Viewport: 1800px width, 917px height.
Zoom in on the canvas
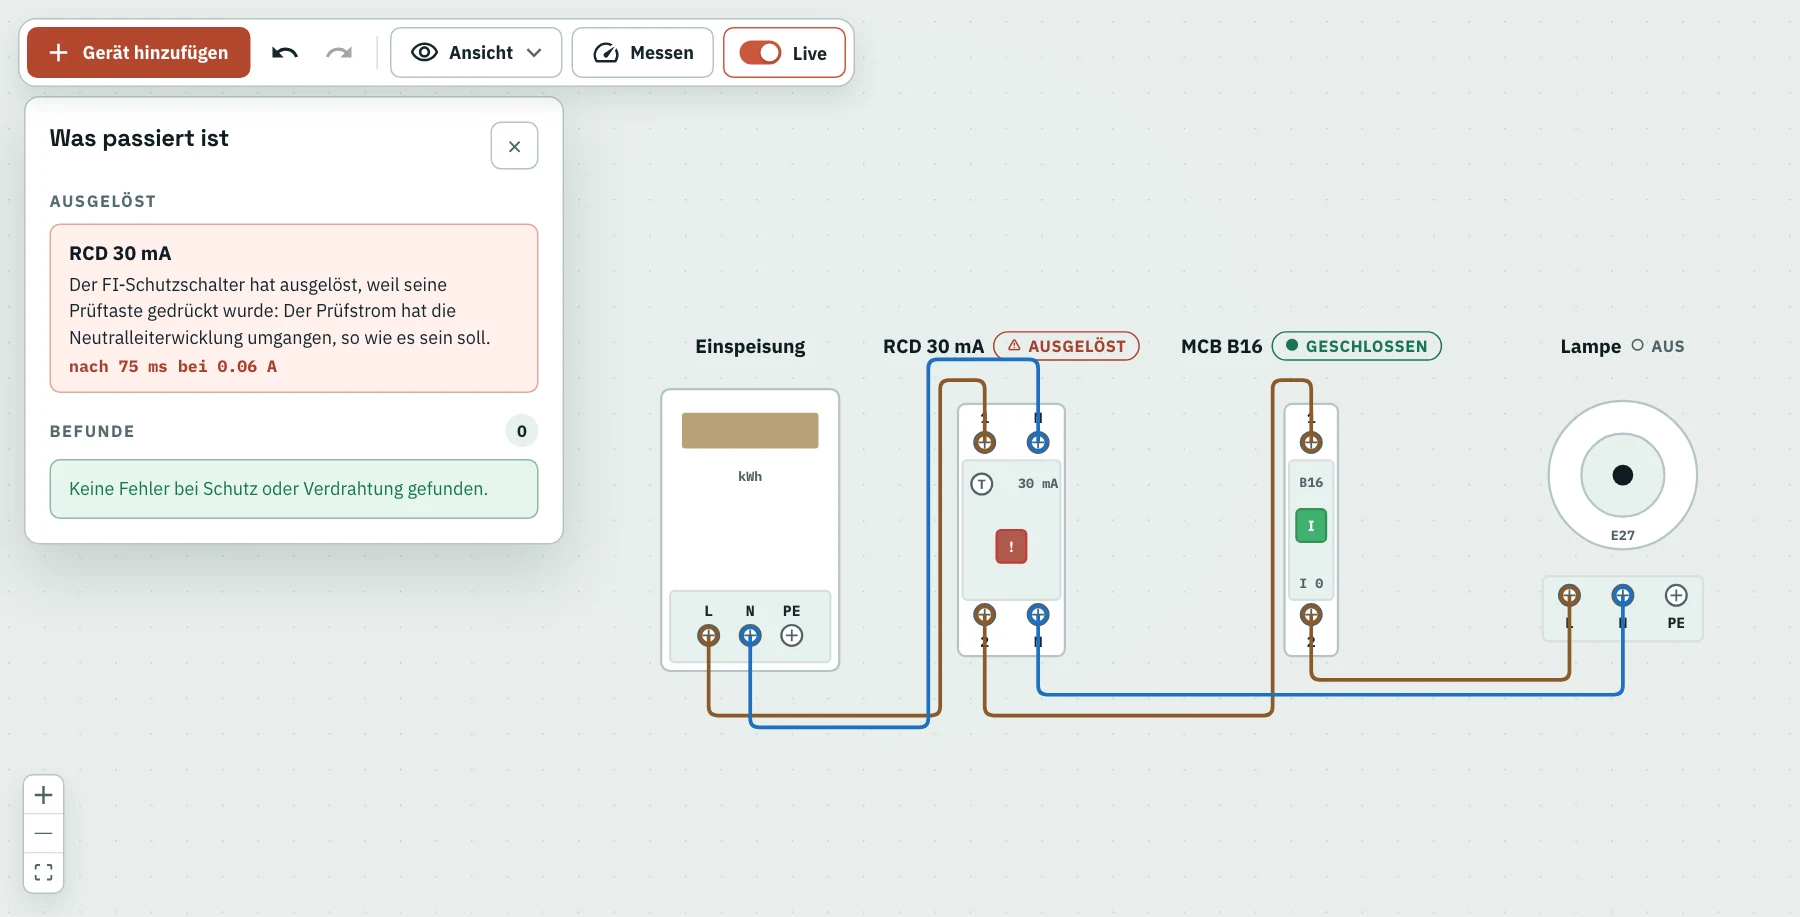43,795
